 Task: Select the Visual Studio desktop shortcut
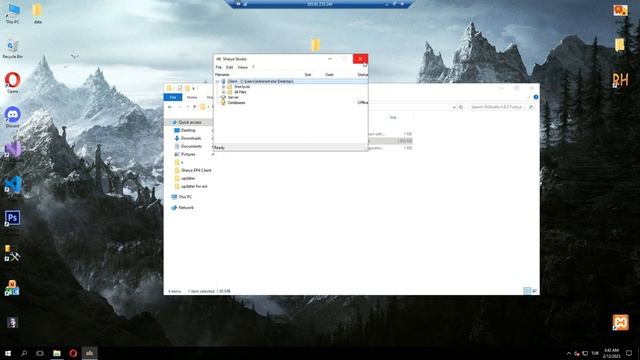(12, 149)
